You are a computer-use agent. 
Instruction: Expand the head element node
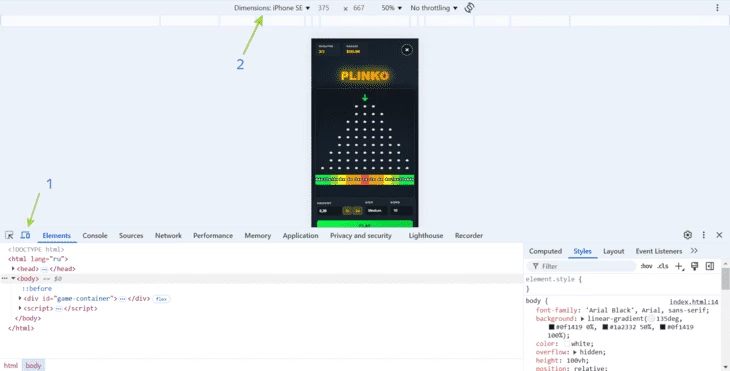point(13,269)
